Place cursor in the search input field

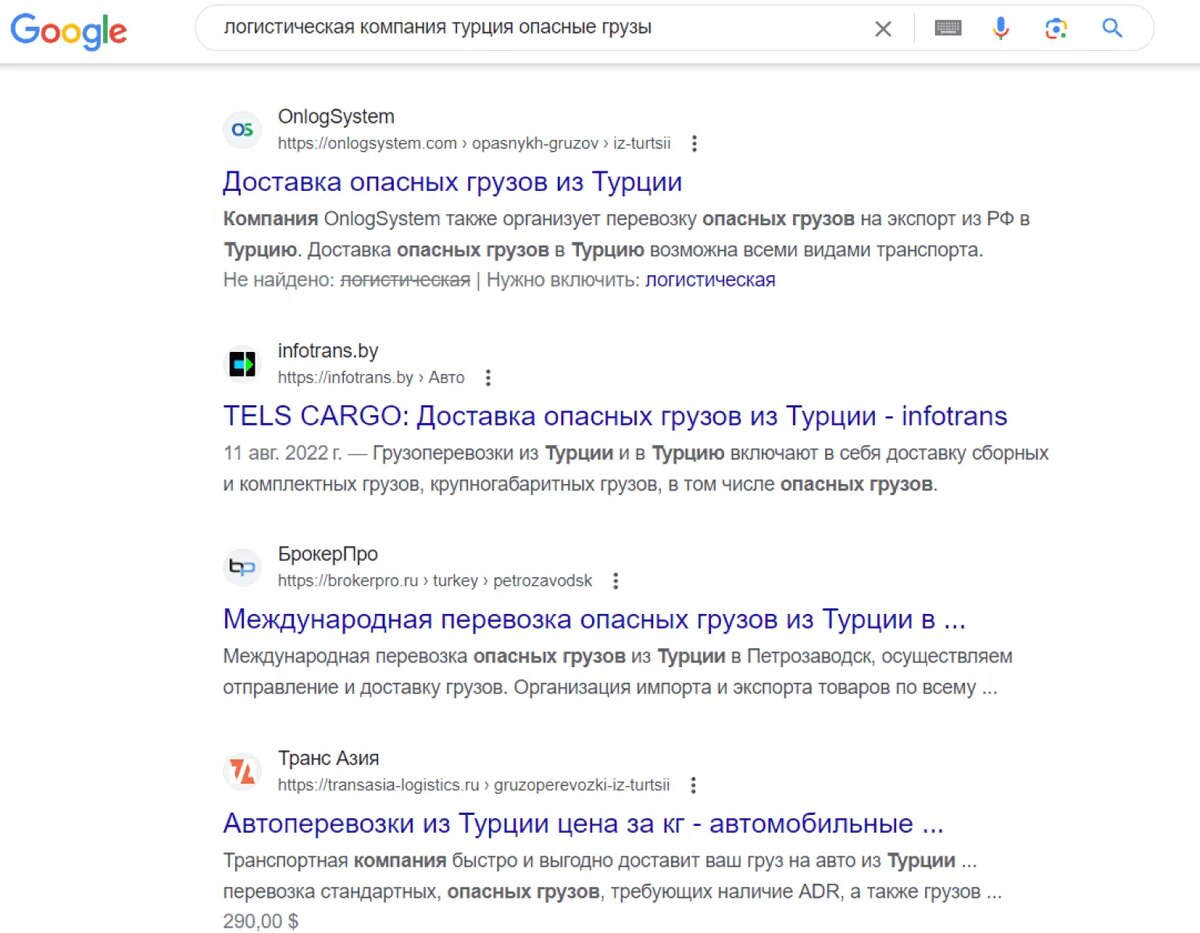click(x=550, y=28)
